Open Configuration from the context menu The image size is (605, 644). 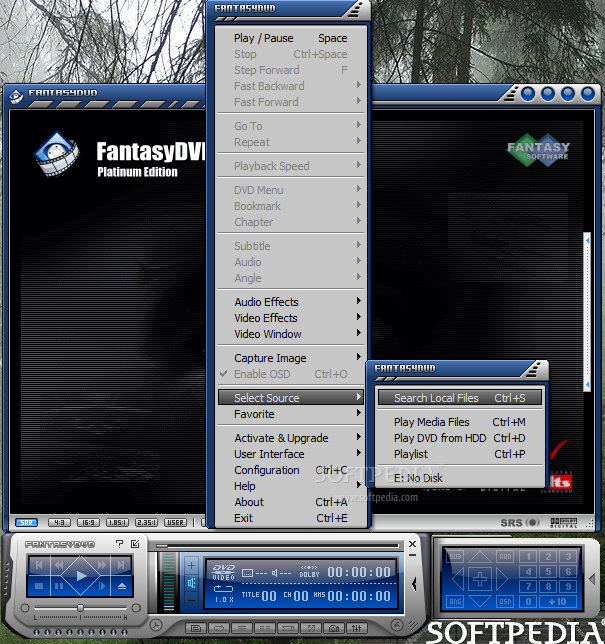tap(291, 470)
